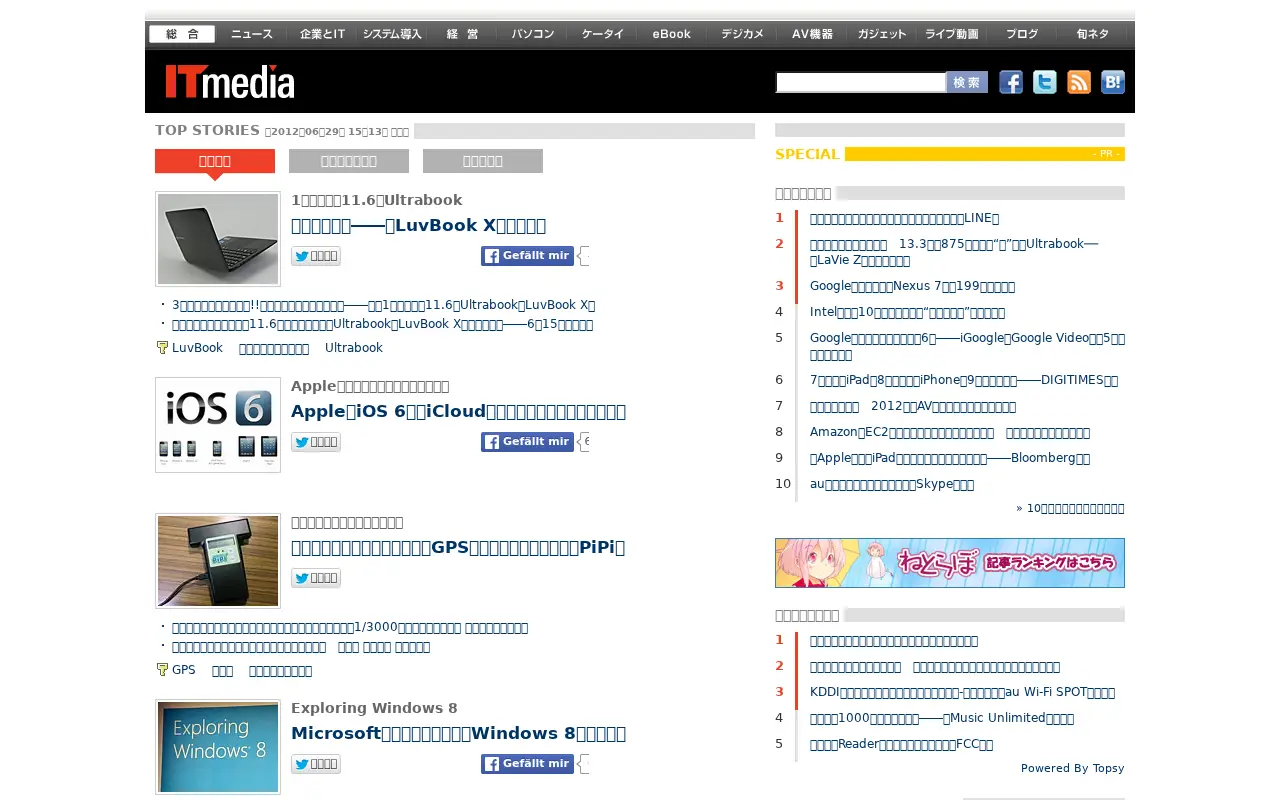1280x800 pixels.
Task: Click the ITmedia logo
Action: [x=230, y=81]
